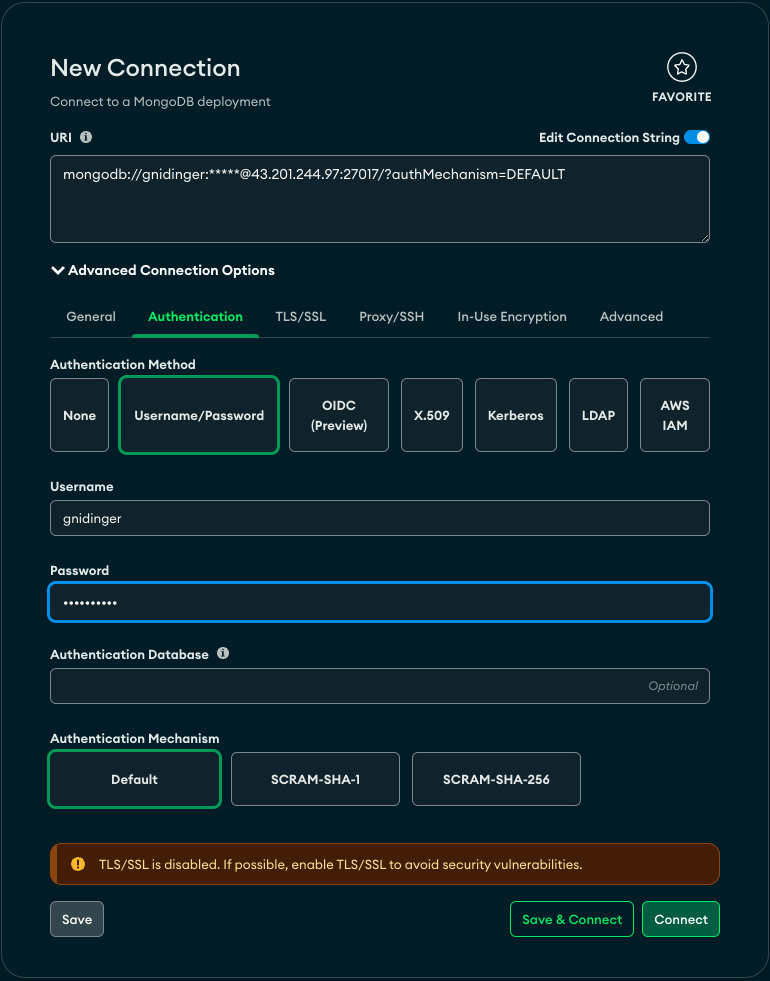Click into the Password field

[x=380, y=602]
